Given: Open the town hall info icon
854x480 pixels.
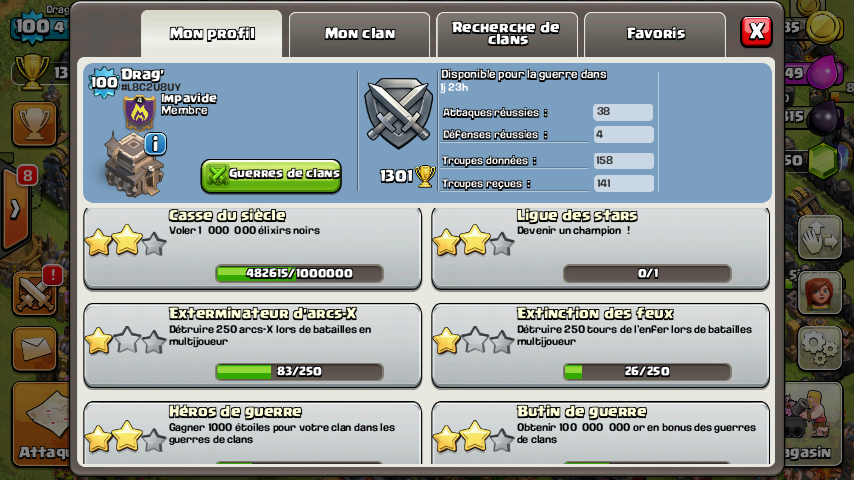Looking at the screenshot, I should click(155, 144).
